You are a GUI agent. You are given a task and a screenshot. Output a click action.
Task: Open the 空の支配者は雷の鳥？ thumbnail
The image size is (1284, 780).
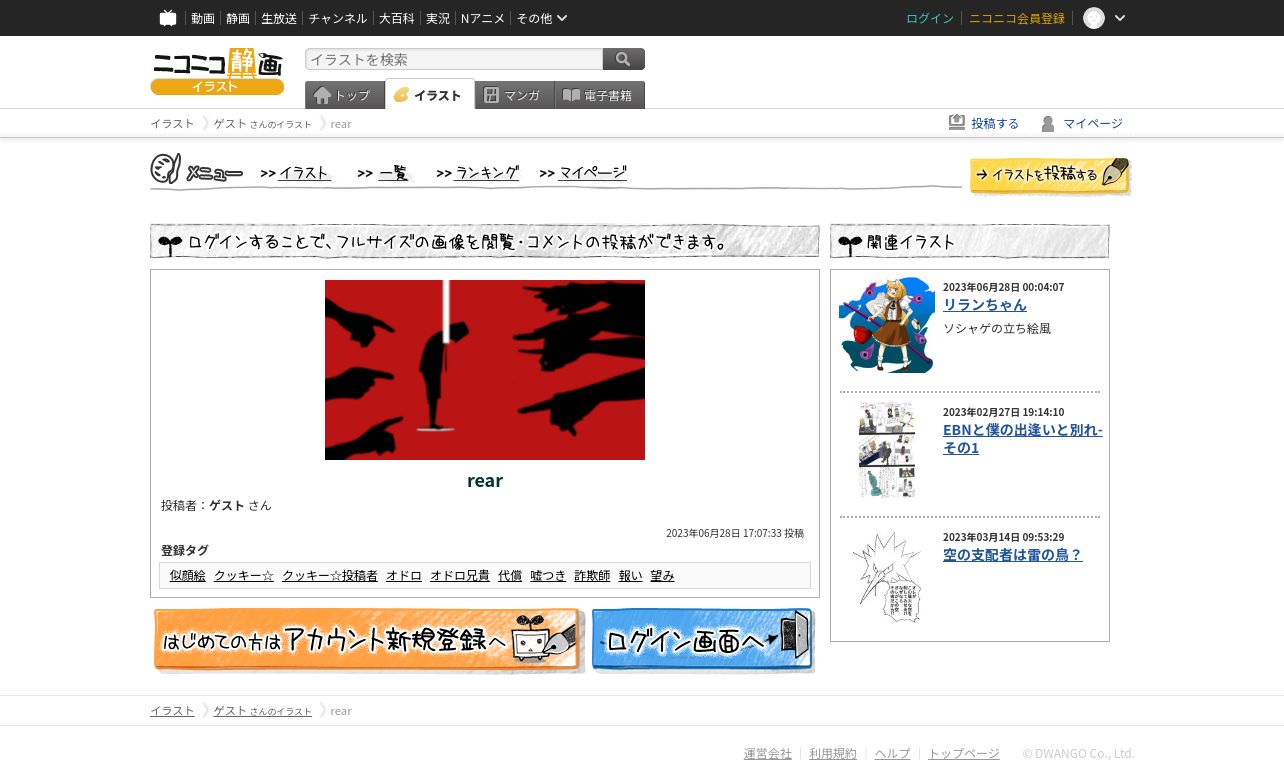pyautogui.click(x=887, y=576)
